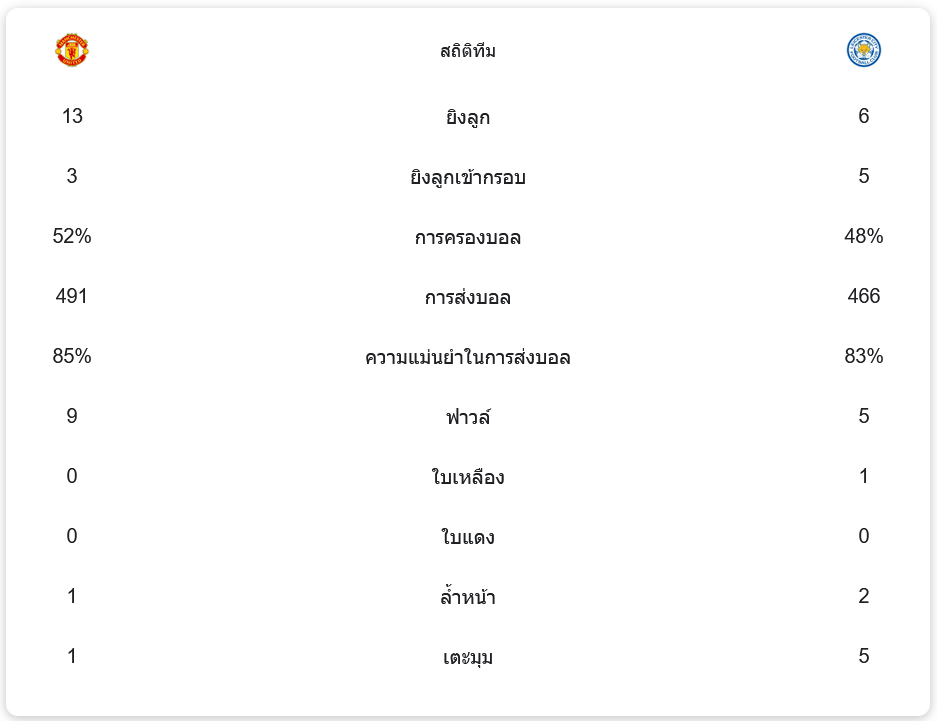The height and width of the screenshot is (721, 937).
Task: Click the ใบเหลือง row label
Action: coord(468,478)
